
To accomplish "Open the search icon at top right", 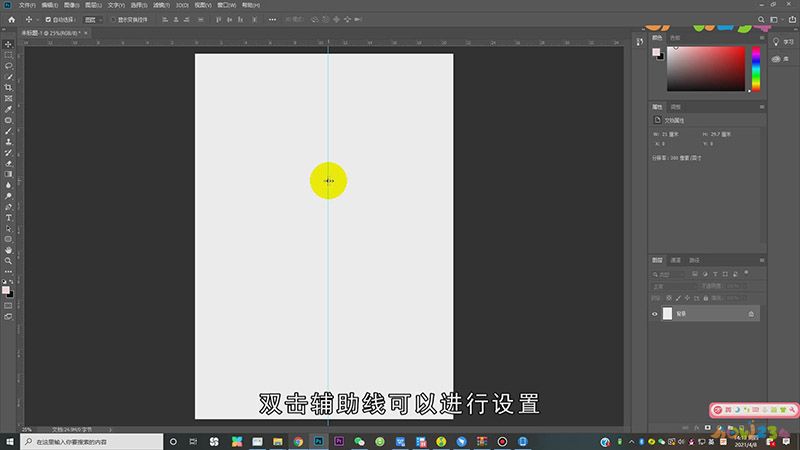I will point(761,19).
